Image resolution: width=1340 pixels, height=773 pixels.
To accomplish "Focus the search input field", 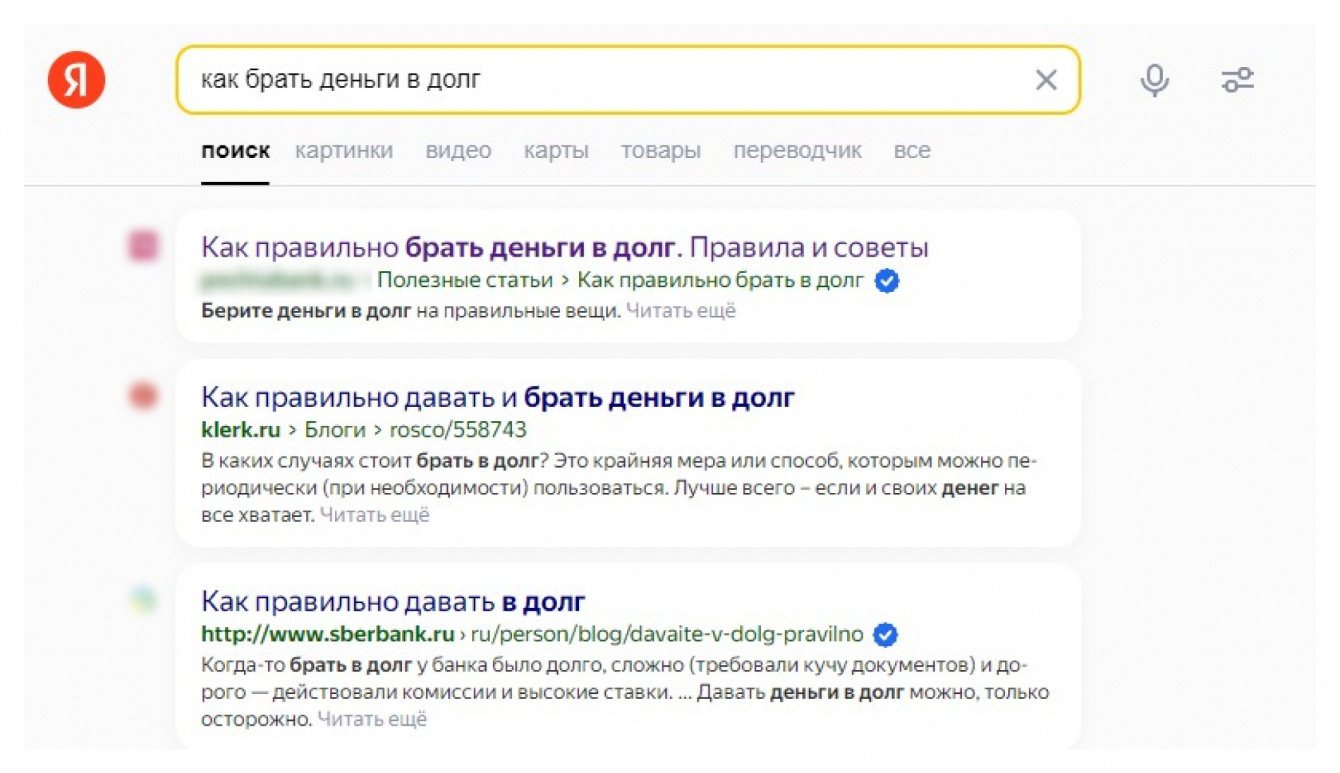I will pyautogui.click(x=600, y=80).
